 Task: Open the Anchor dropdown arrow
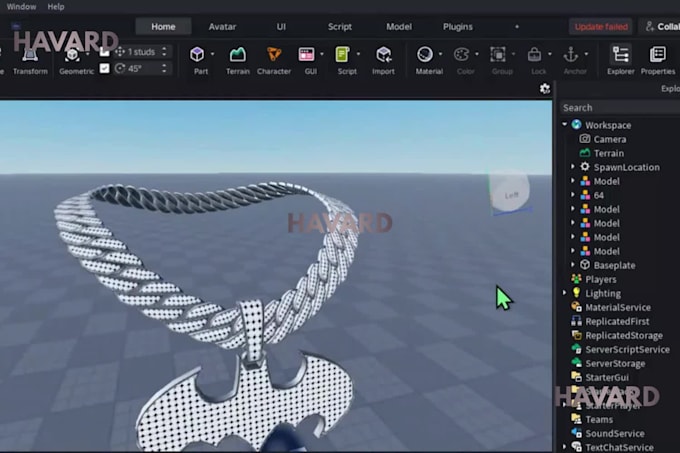[x=586, y=54]
